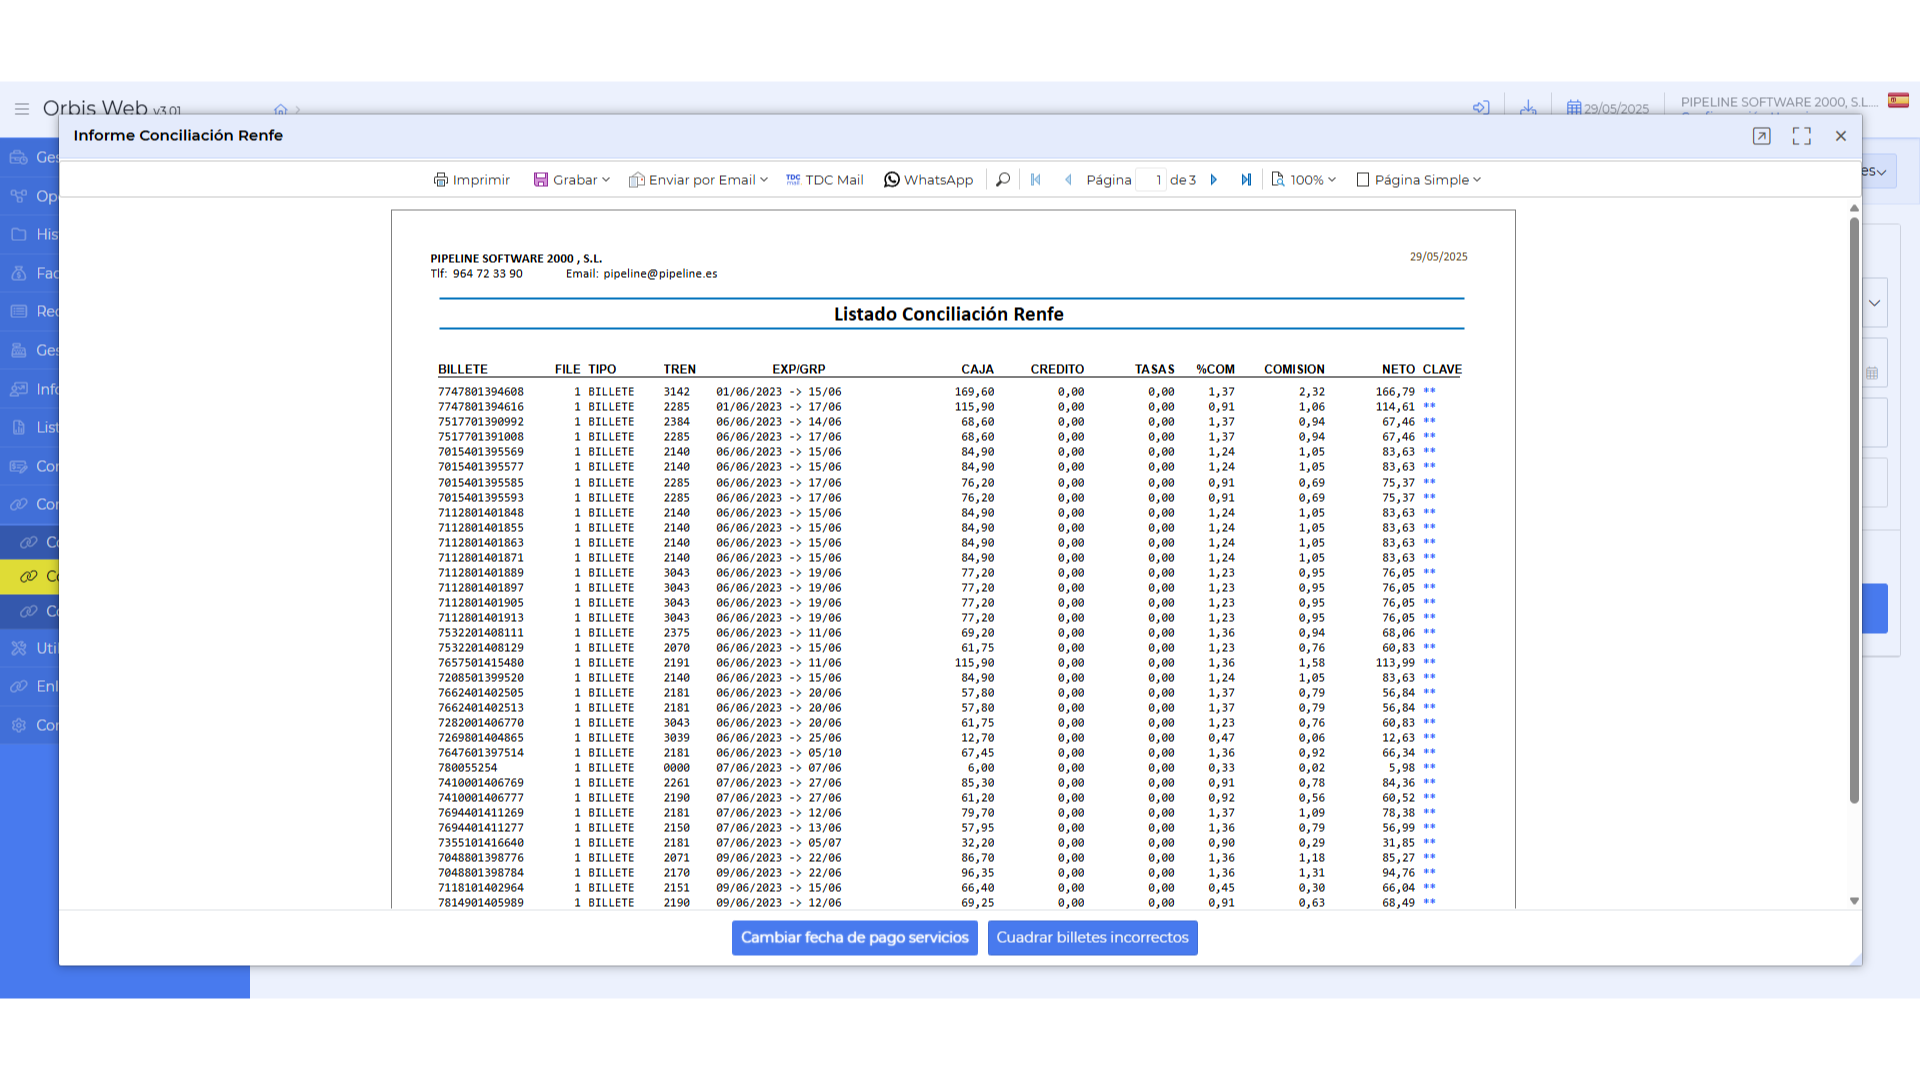Select the highlighted yellow sidebar link item
The image size is (1920, 1080).
30,576
